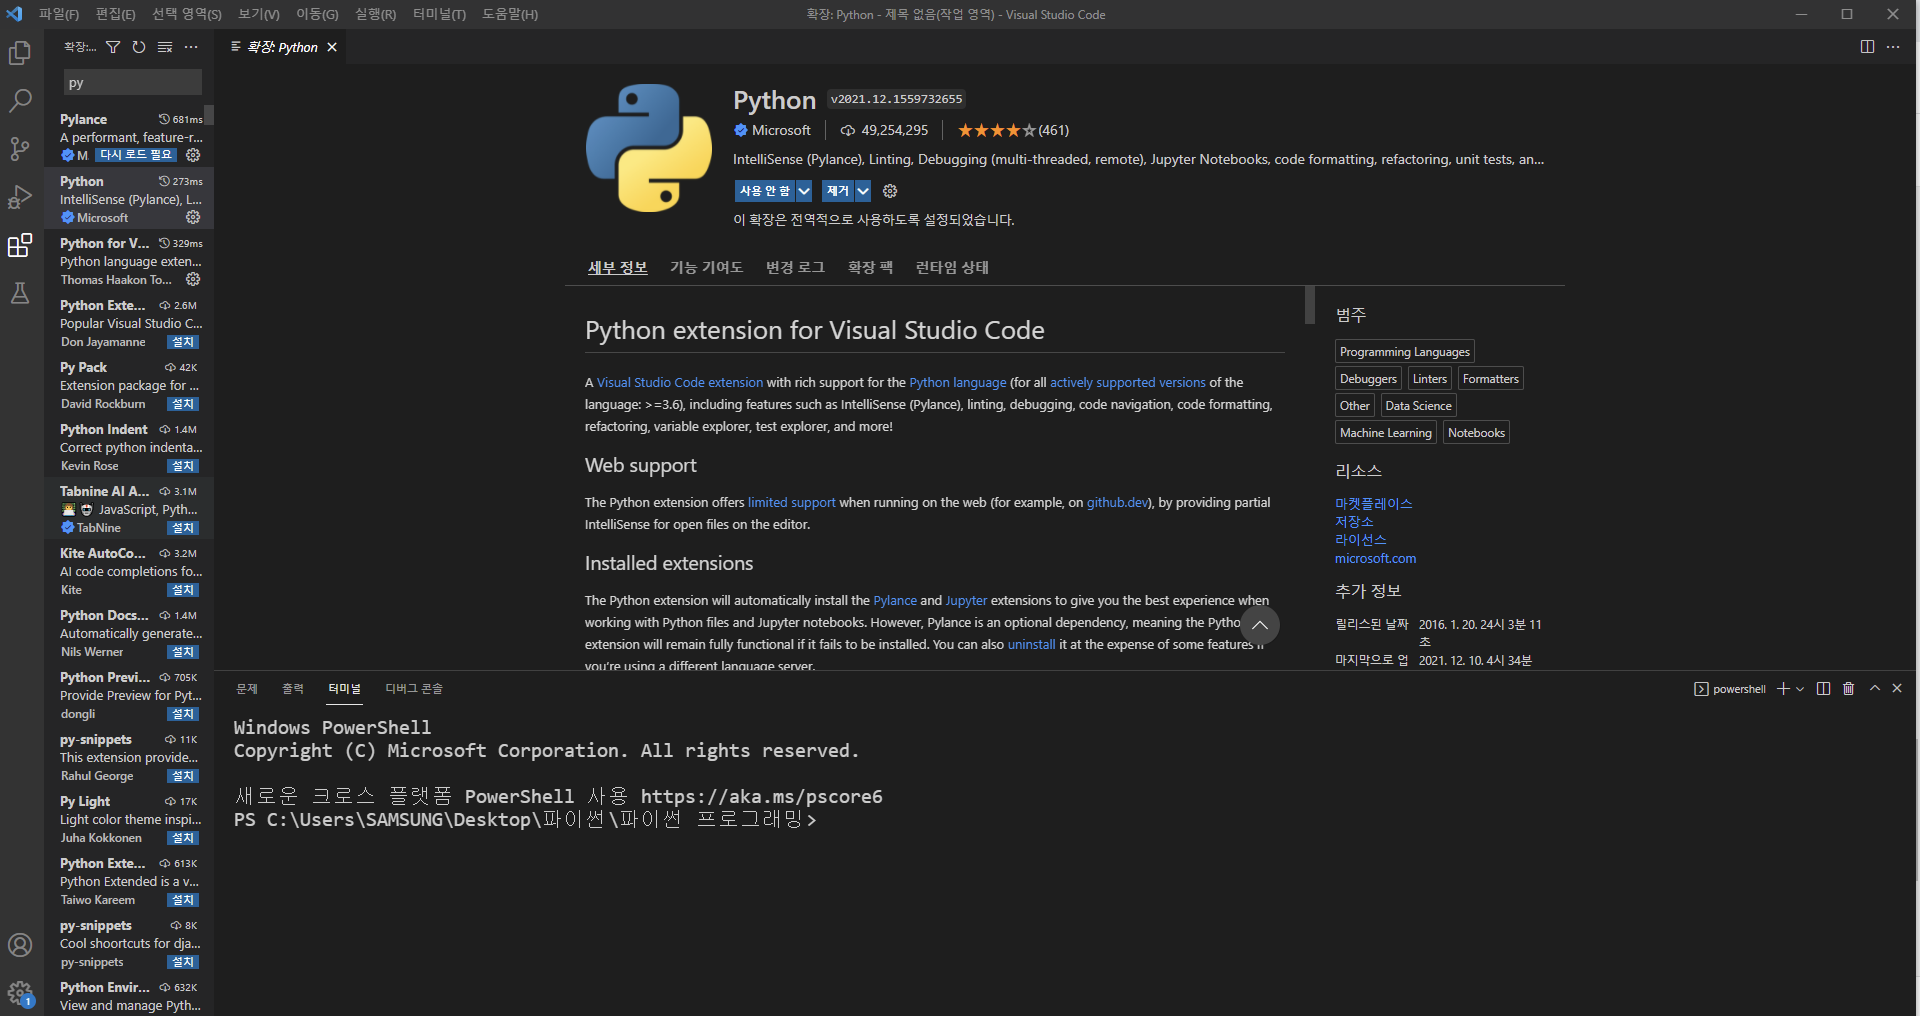Viewport: 1920px width, 1016px height.
Task: Open the Visual Studio Code extension link
Action: click(x=680, y=382)
